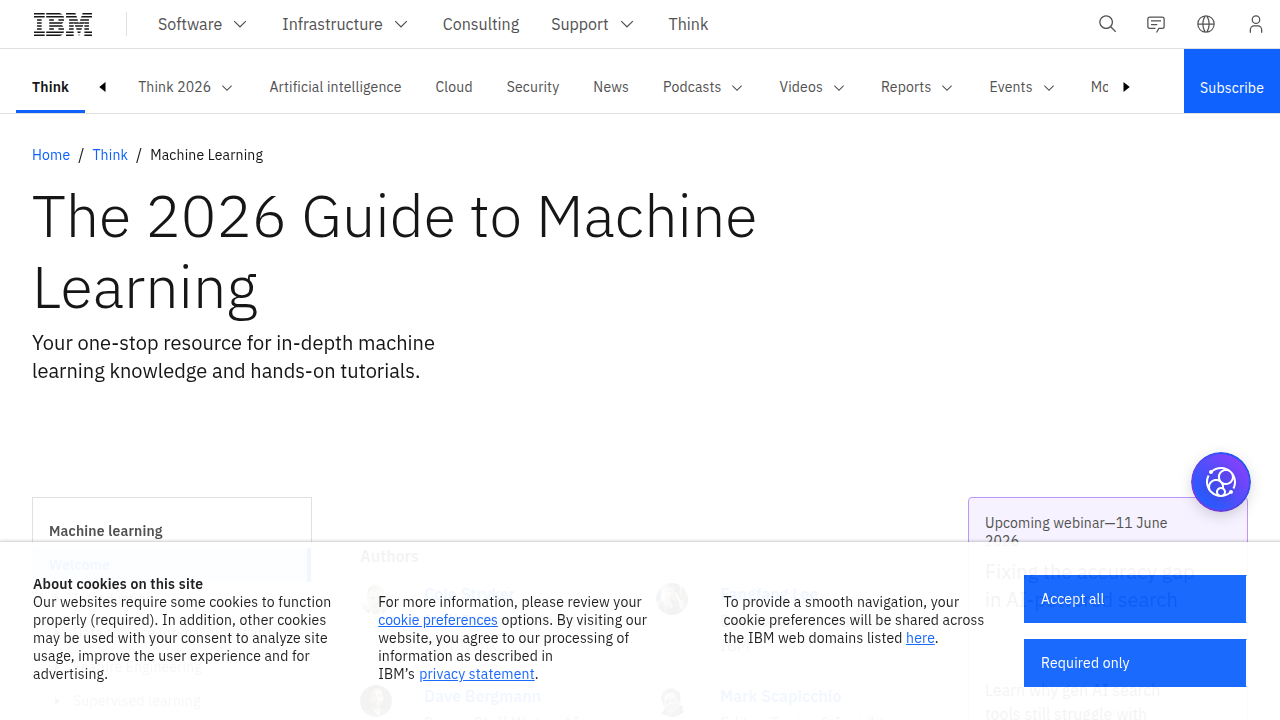Click 'The 2026 Guide to Machine Learning' heading
Screen dimensions: 1280x720
pyautogui.click(x=394, y=251)
